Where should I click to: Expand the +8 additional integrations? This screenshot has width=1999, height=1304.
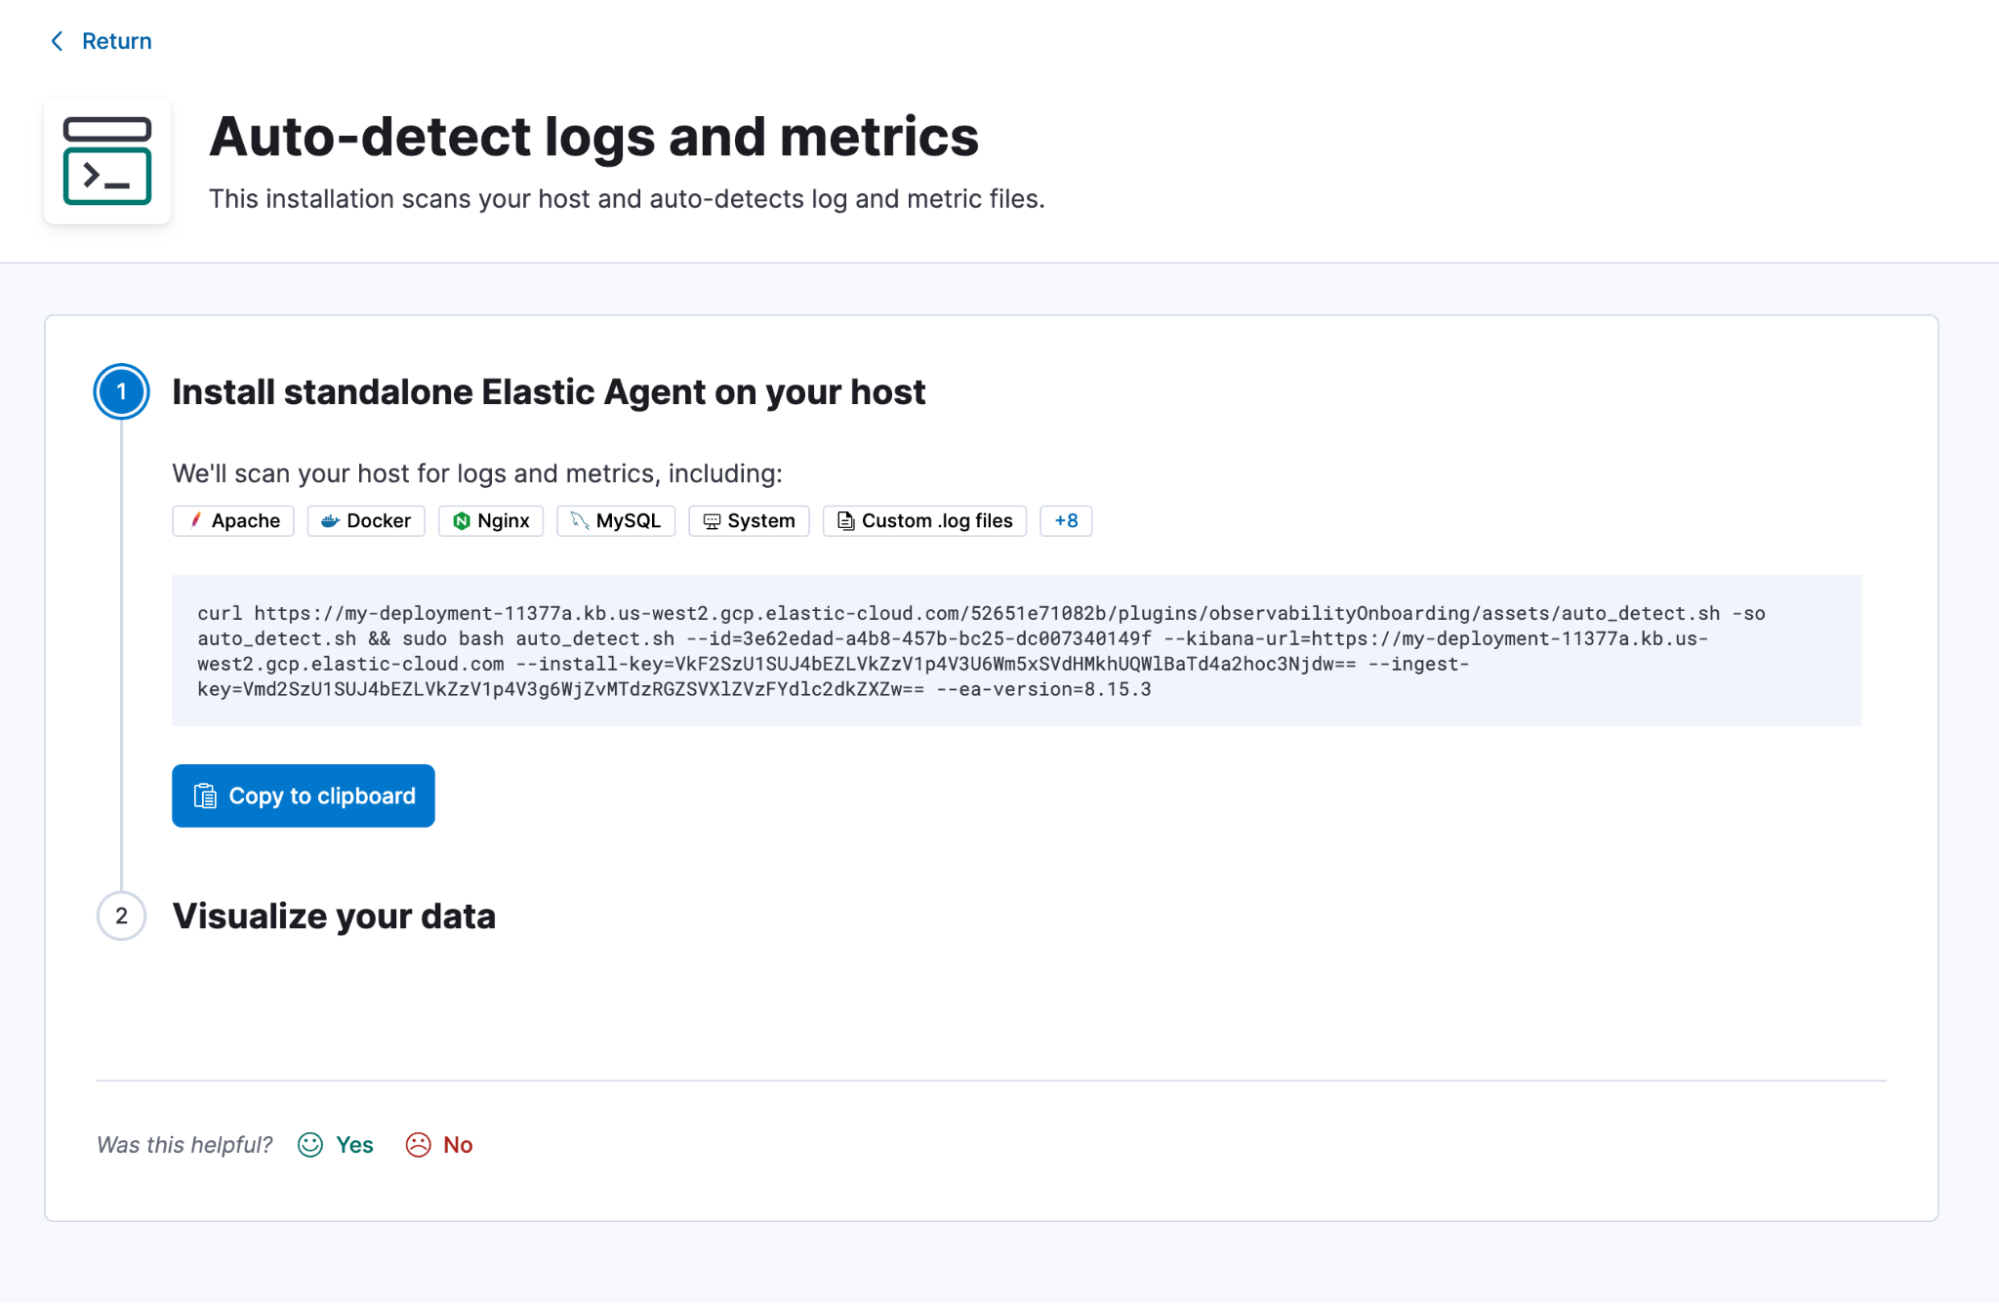[1064, 520]
